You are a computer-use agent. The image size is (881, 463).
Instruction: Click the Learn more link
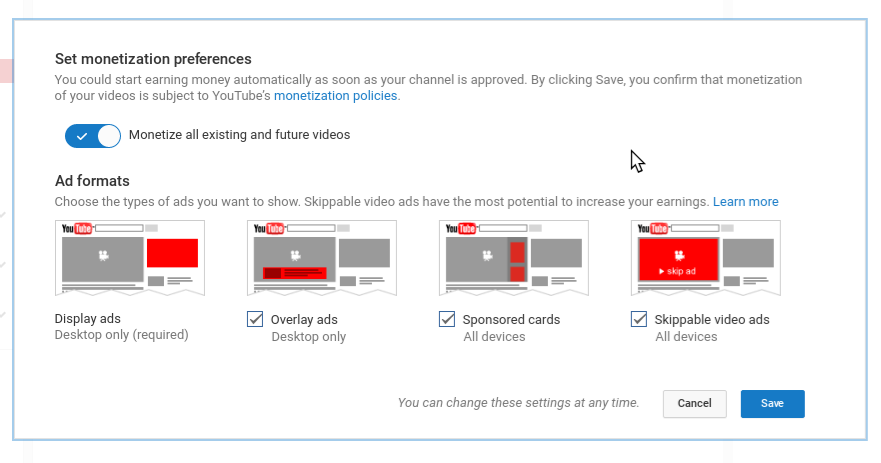pyautogui.click(x=745, y=202)
